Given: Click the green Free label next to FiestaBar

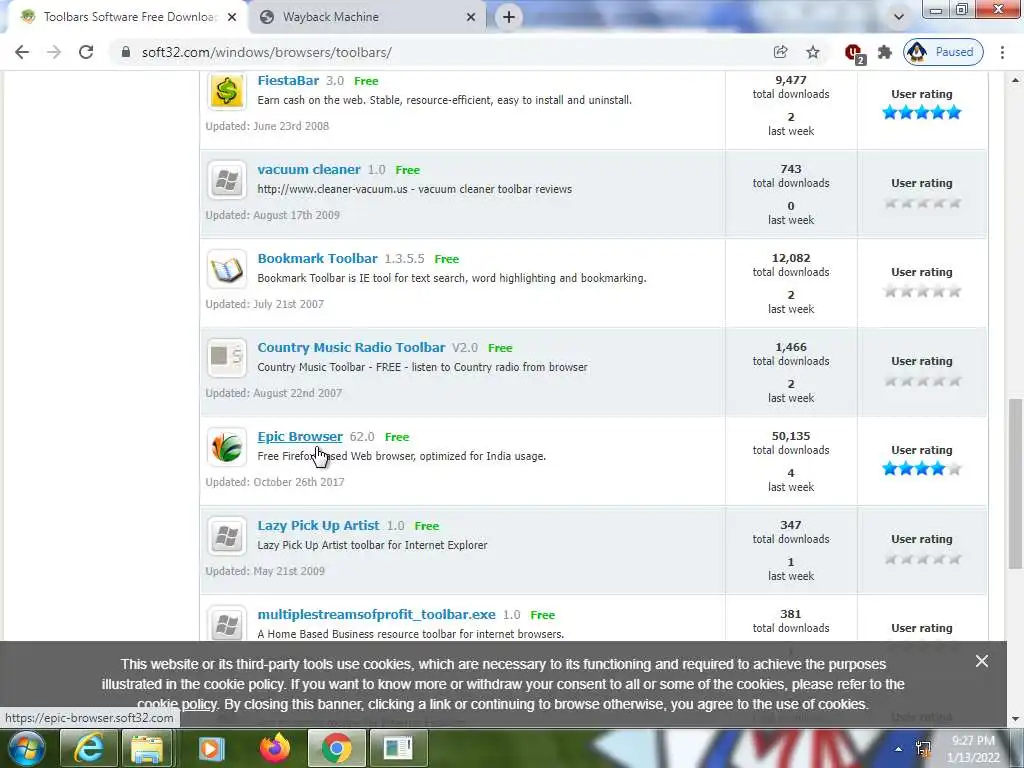Looking at the screenshot, I should (x=366, y=81).
